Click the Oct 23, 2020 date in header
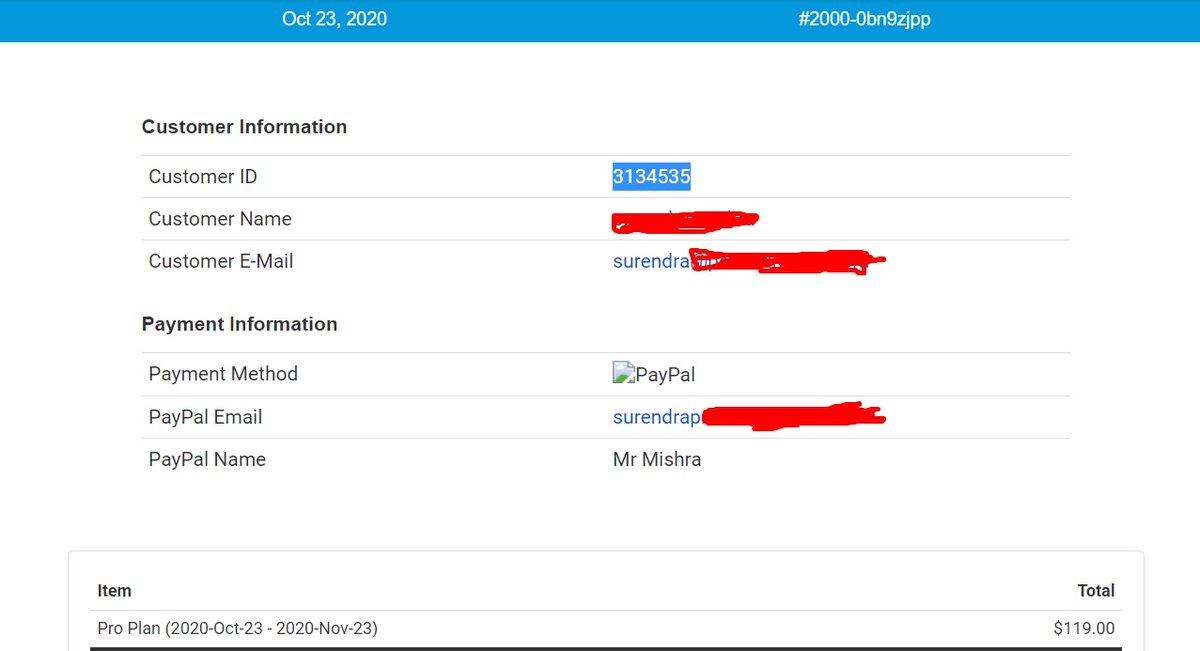The width and height of the screenshot is (1200, 651). [334, 19]
